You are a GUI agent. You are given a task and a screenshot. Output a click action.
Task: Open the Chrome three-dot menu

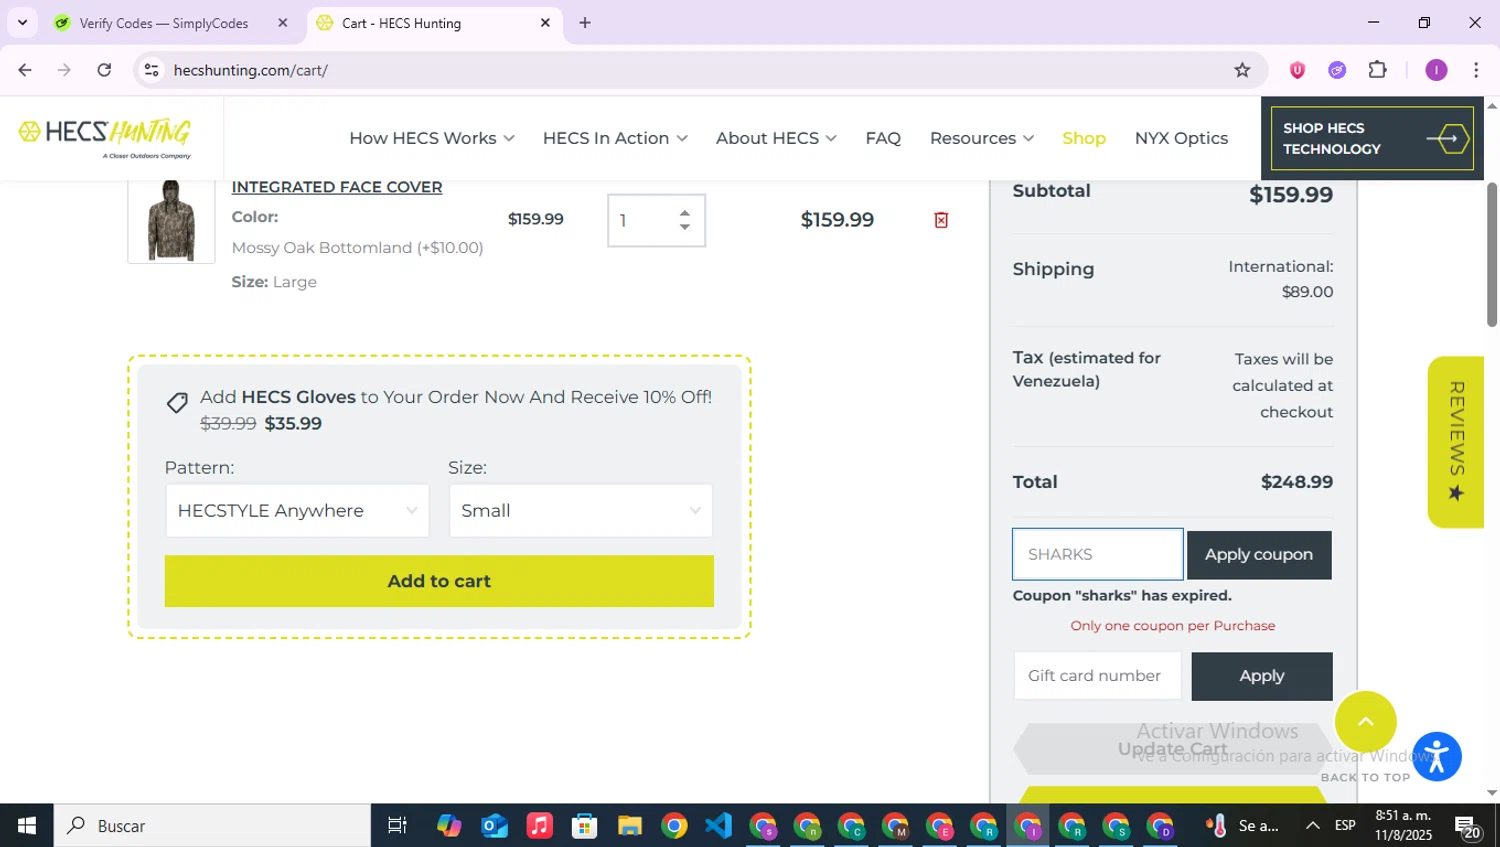click(x=1476, y=70)
